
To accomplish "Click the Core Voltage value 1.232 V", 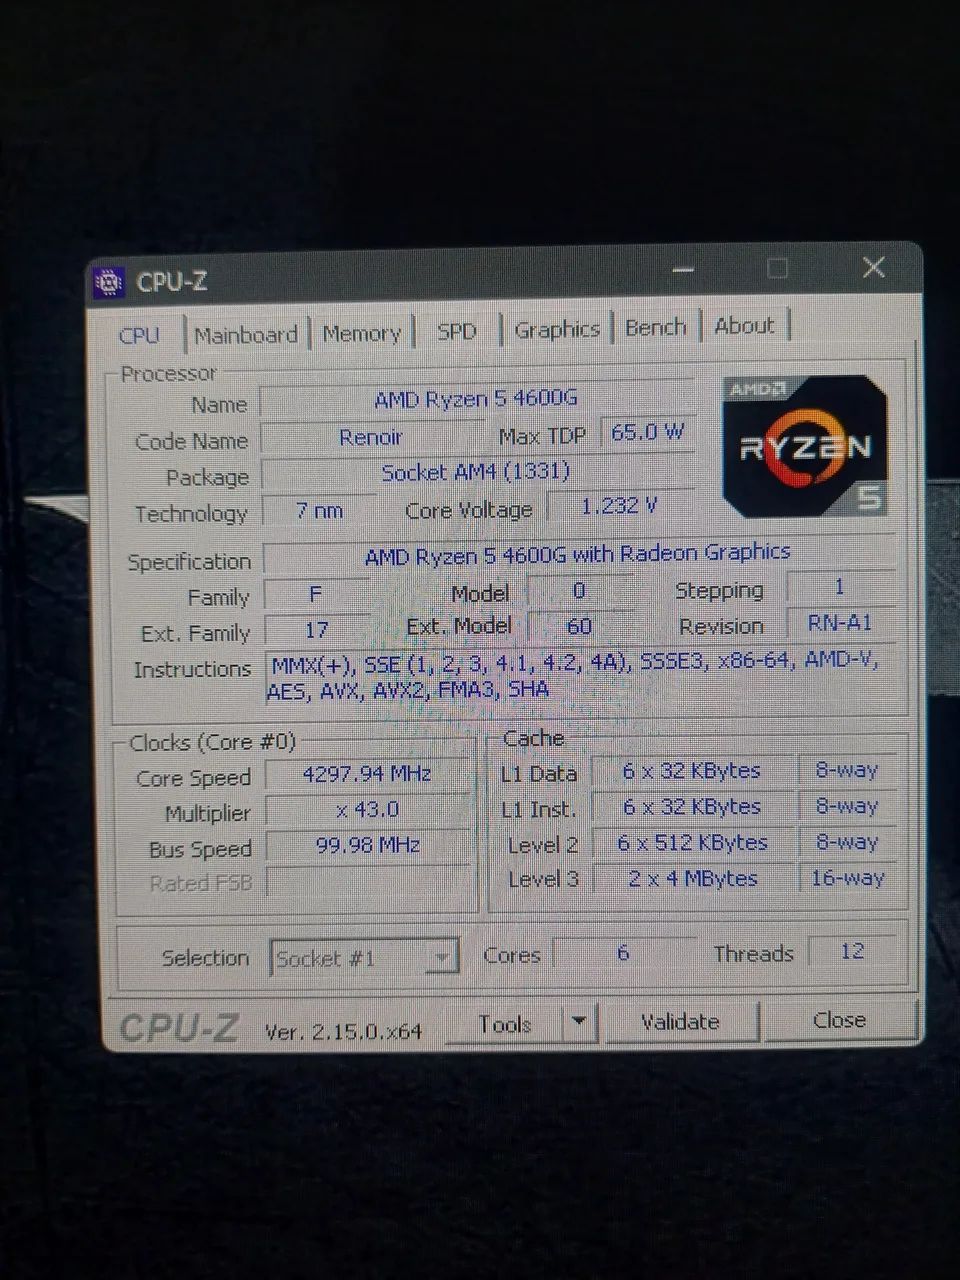I will click(x=620, y=506).
